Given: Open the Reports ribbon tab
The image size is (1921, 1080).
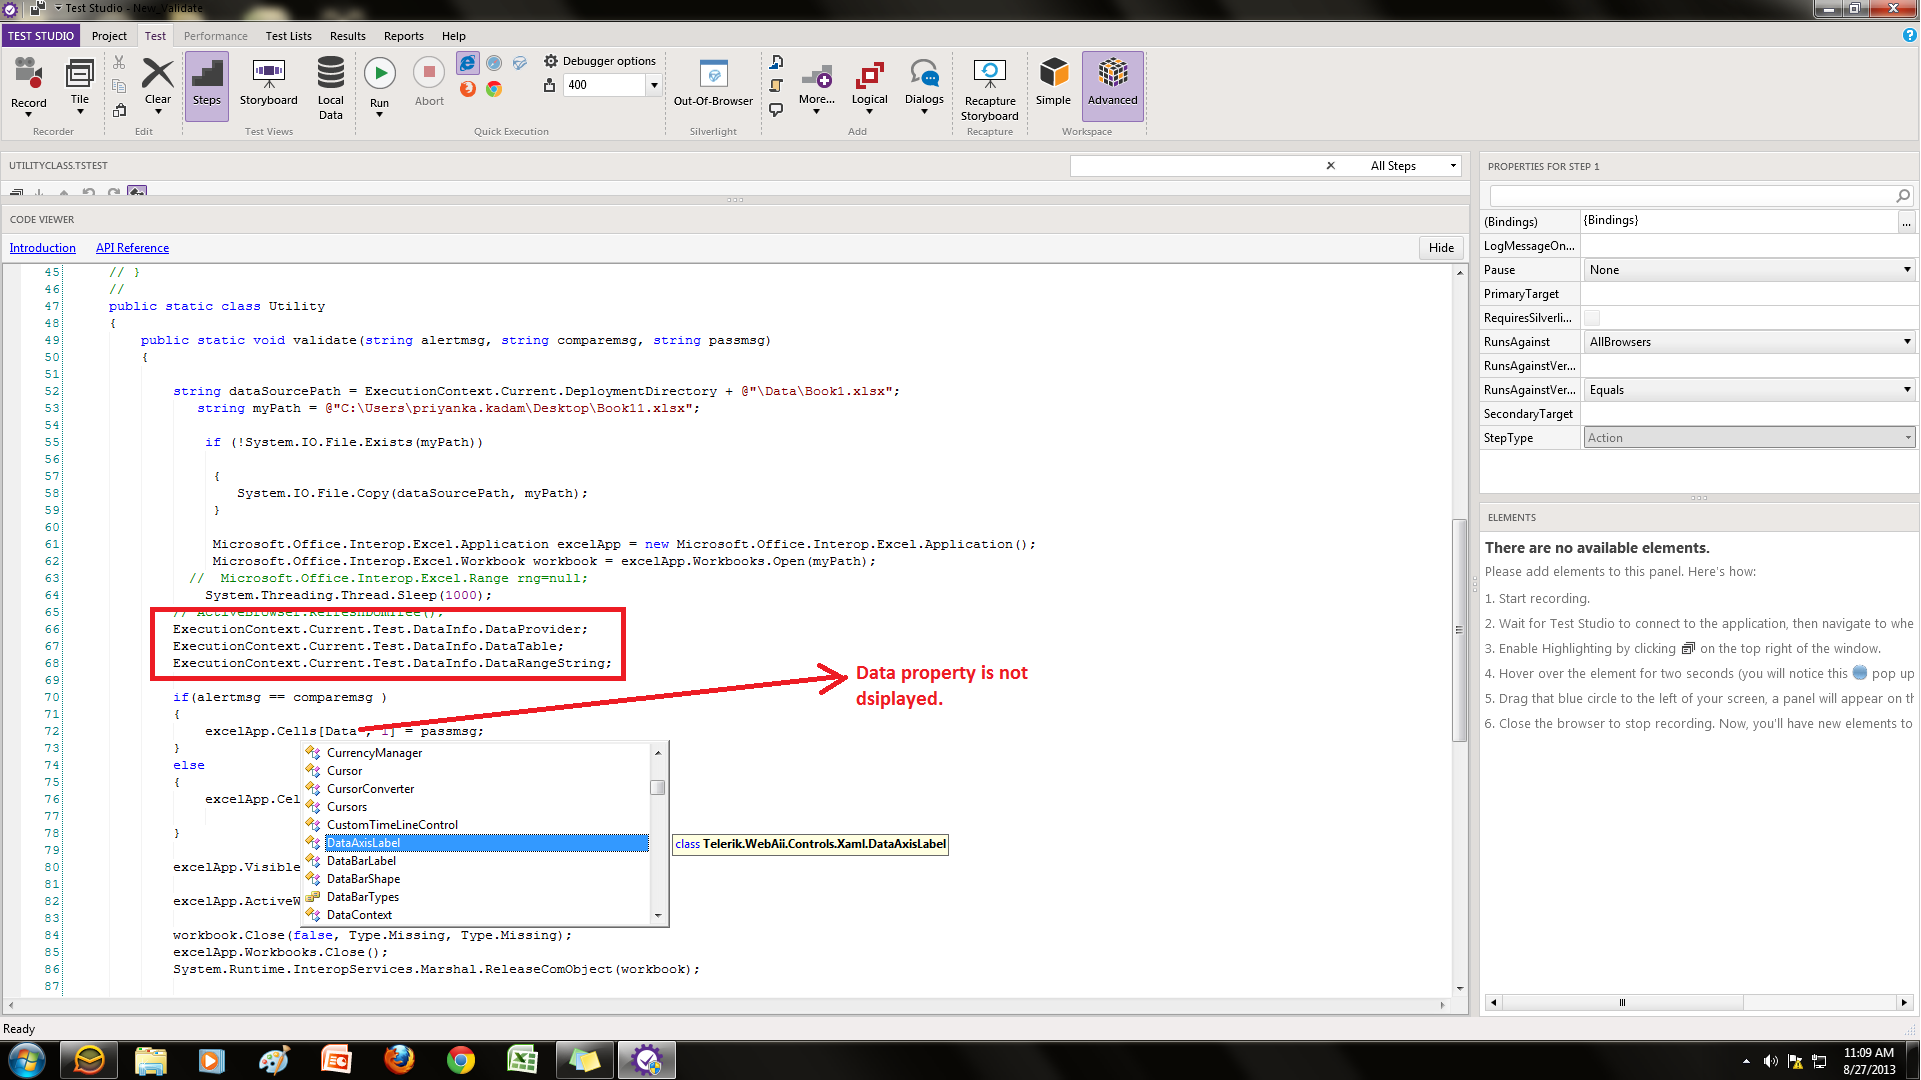Looking at the screenshot, I should click(x=403, y=36).
